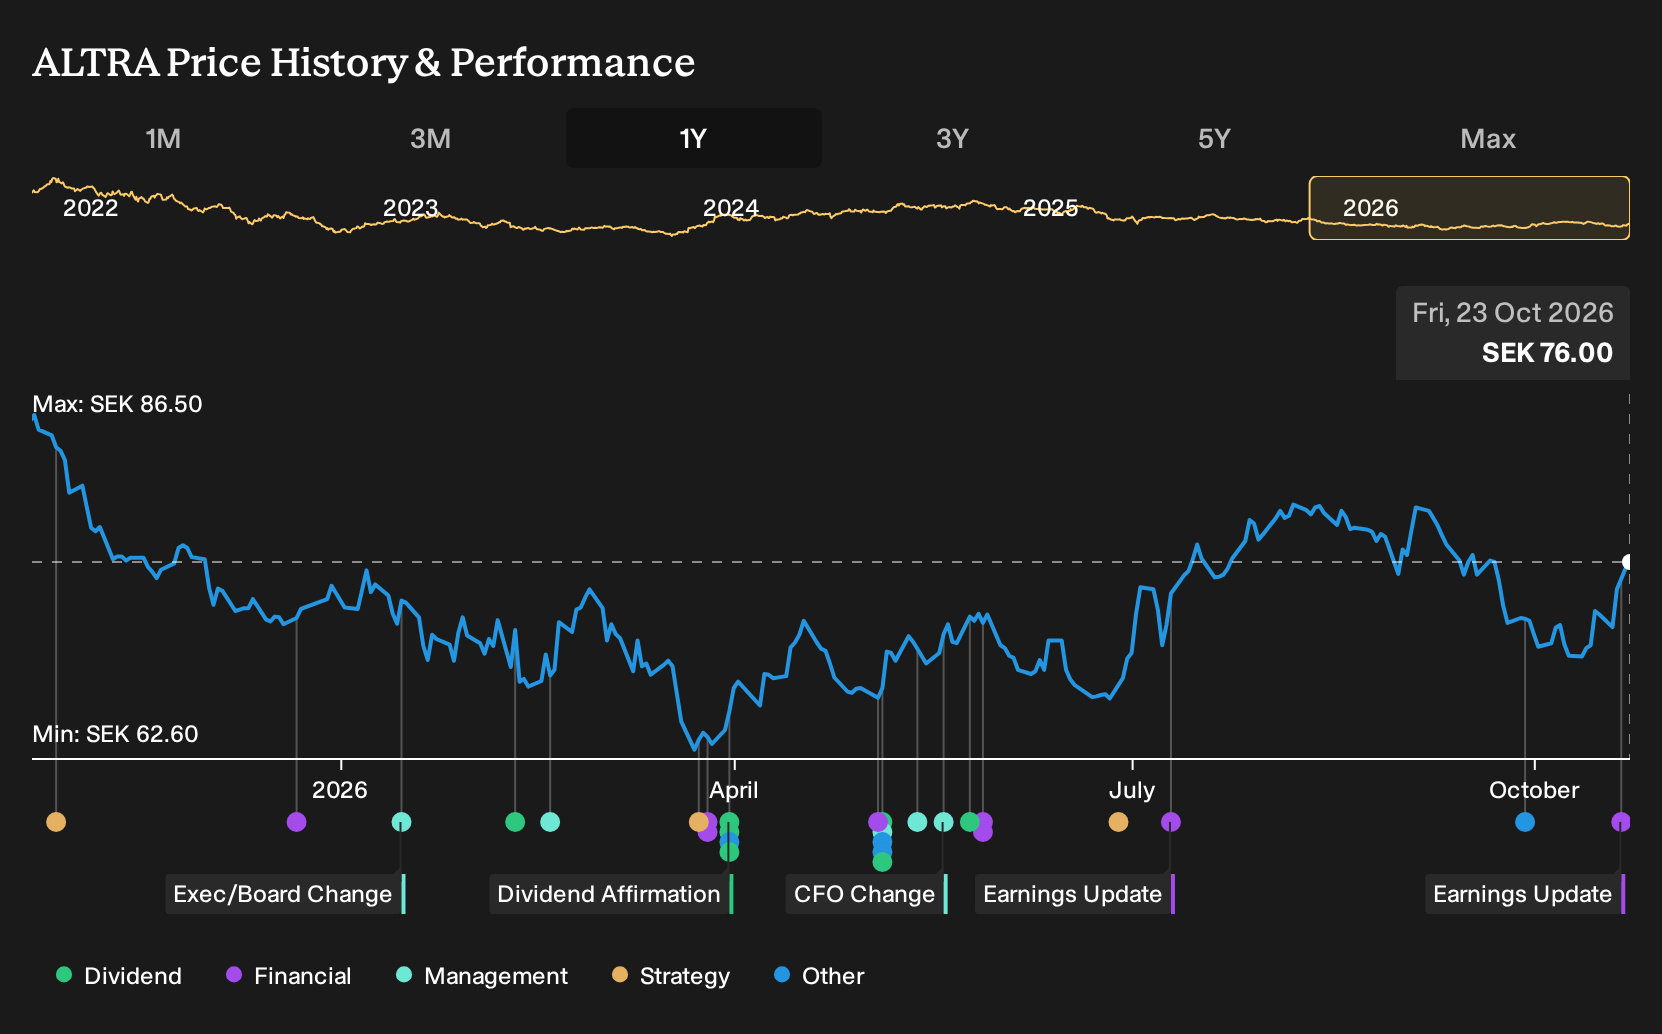This screenshot has width=1662, height=1034.
Task: Click the July axis label
Action: point(1132,790)
